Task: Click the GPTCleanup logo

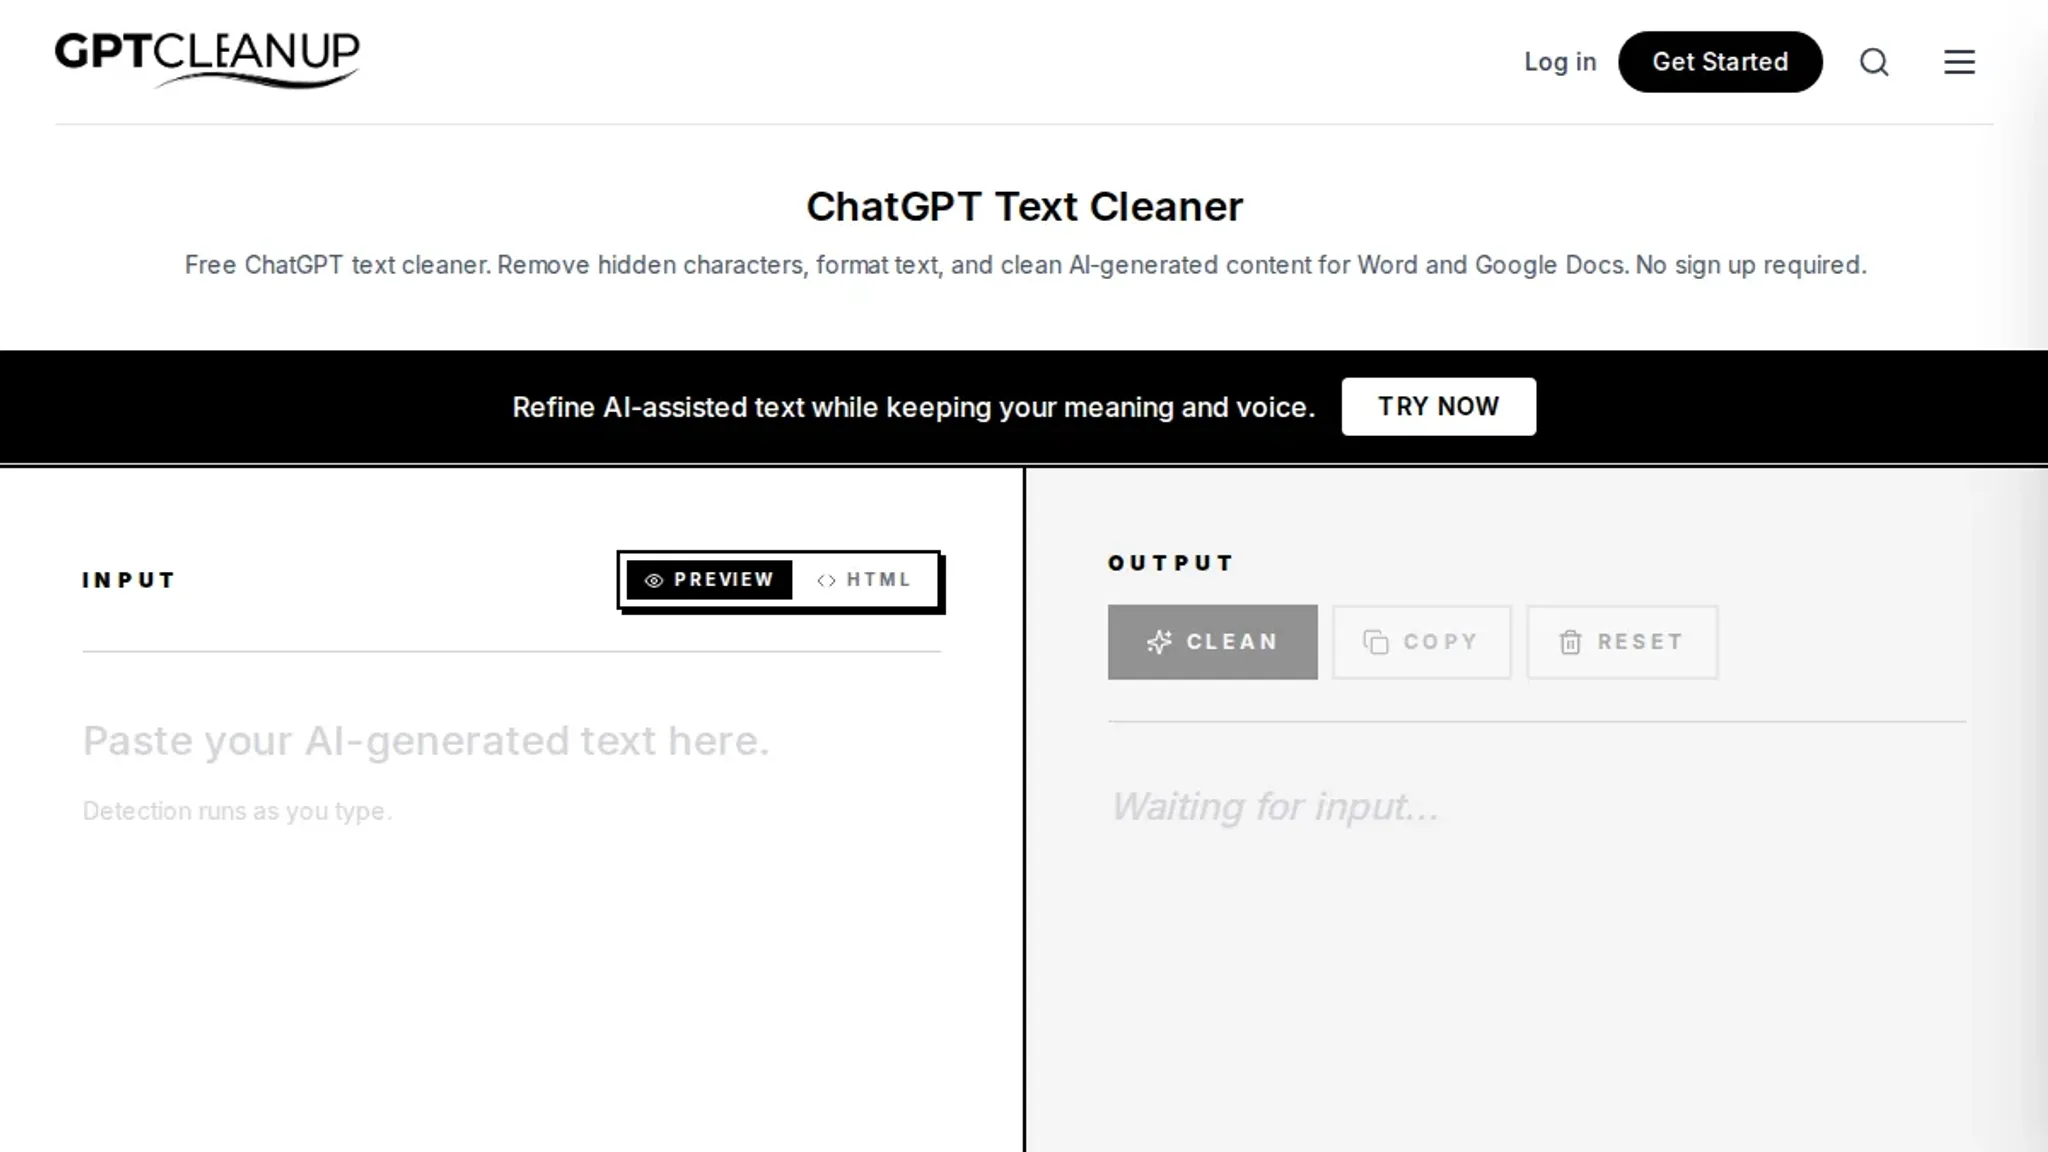Action: [x=207, y=60]
